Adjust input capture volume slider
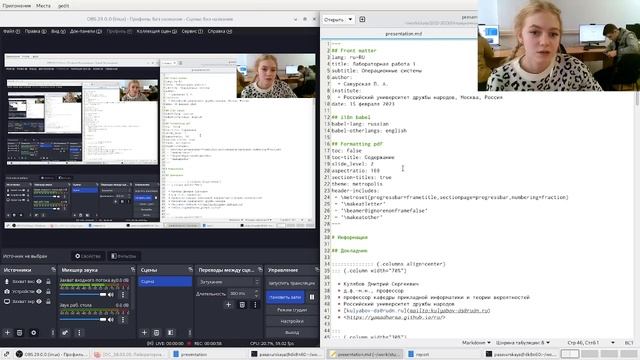The width and height of the screenshot is (640, 360). click(x=83, y=295)
